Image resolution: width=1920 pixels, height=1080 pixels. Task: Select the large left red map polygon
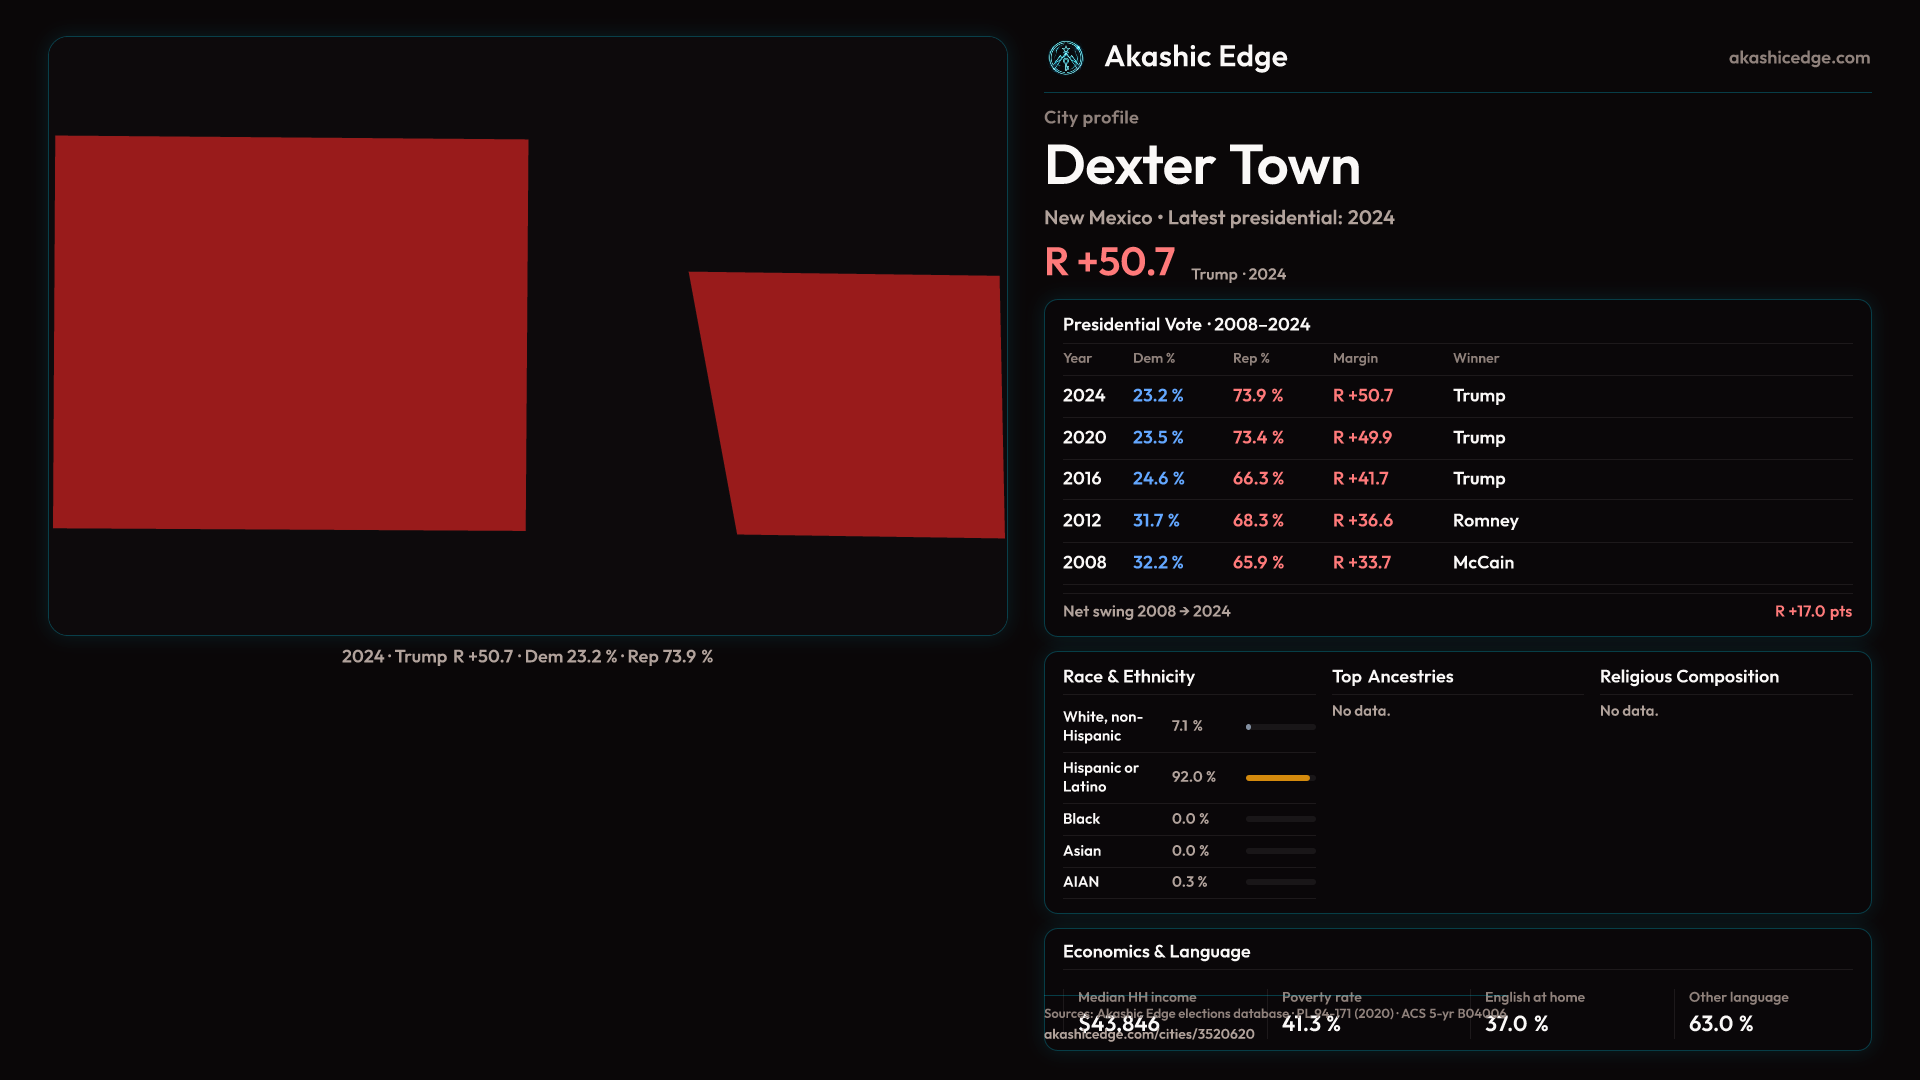pyautogui.click(x=290, y=333)
